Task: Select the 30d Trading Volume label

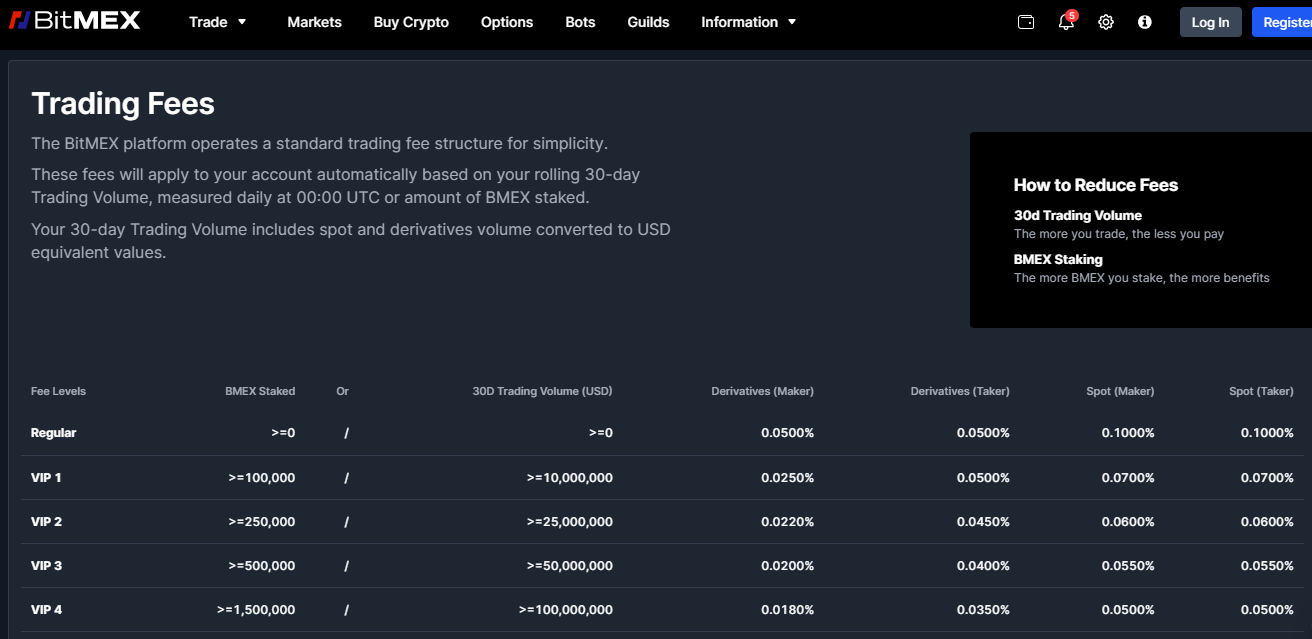Action: coord(1078,215)
